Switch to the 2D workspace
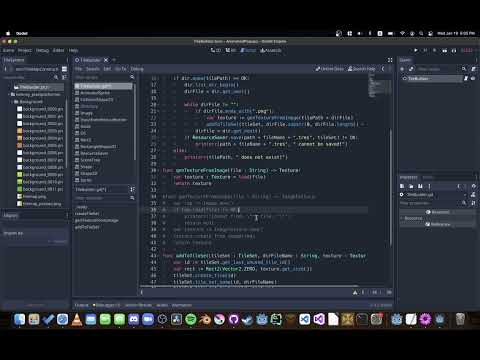The image size is (480, 360). pos(216,50)
